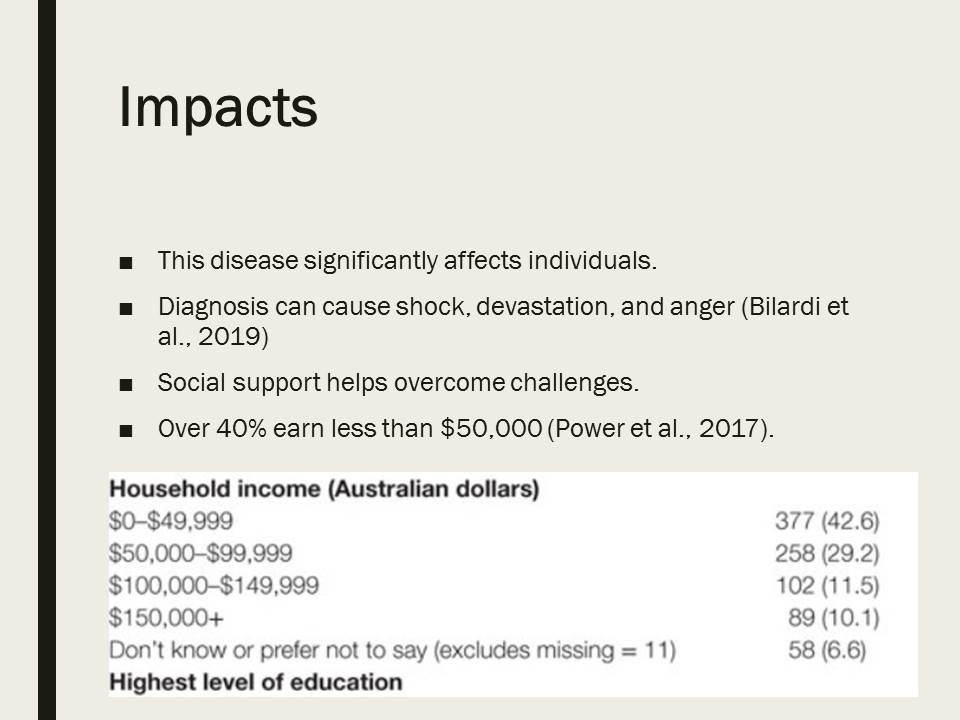Click the "(Power et al., 2017)" citation text
Viewport: 960px width, 720px height.
(661, 429)
